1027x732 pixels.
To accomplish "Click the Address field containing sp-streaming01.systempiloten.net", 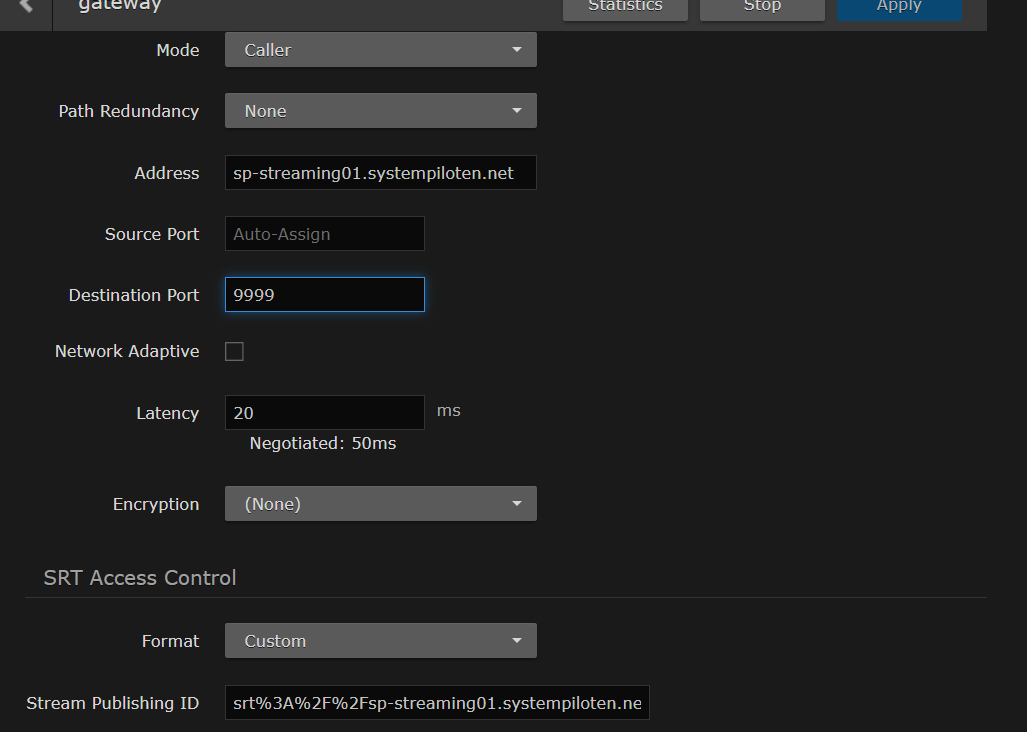I will point(380,172).
